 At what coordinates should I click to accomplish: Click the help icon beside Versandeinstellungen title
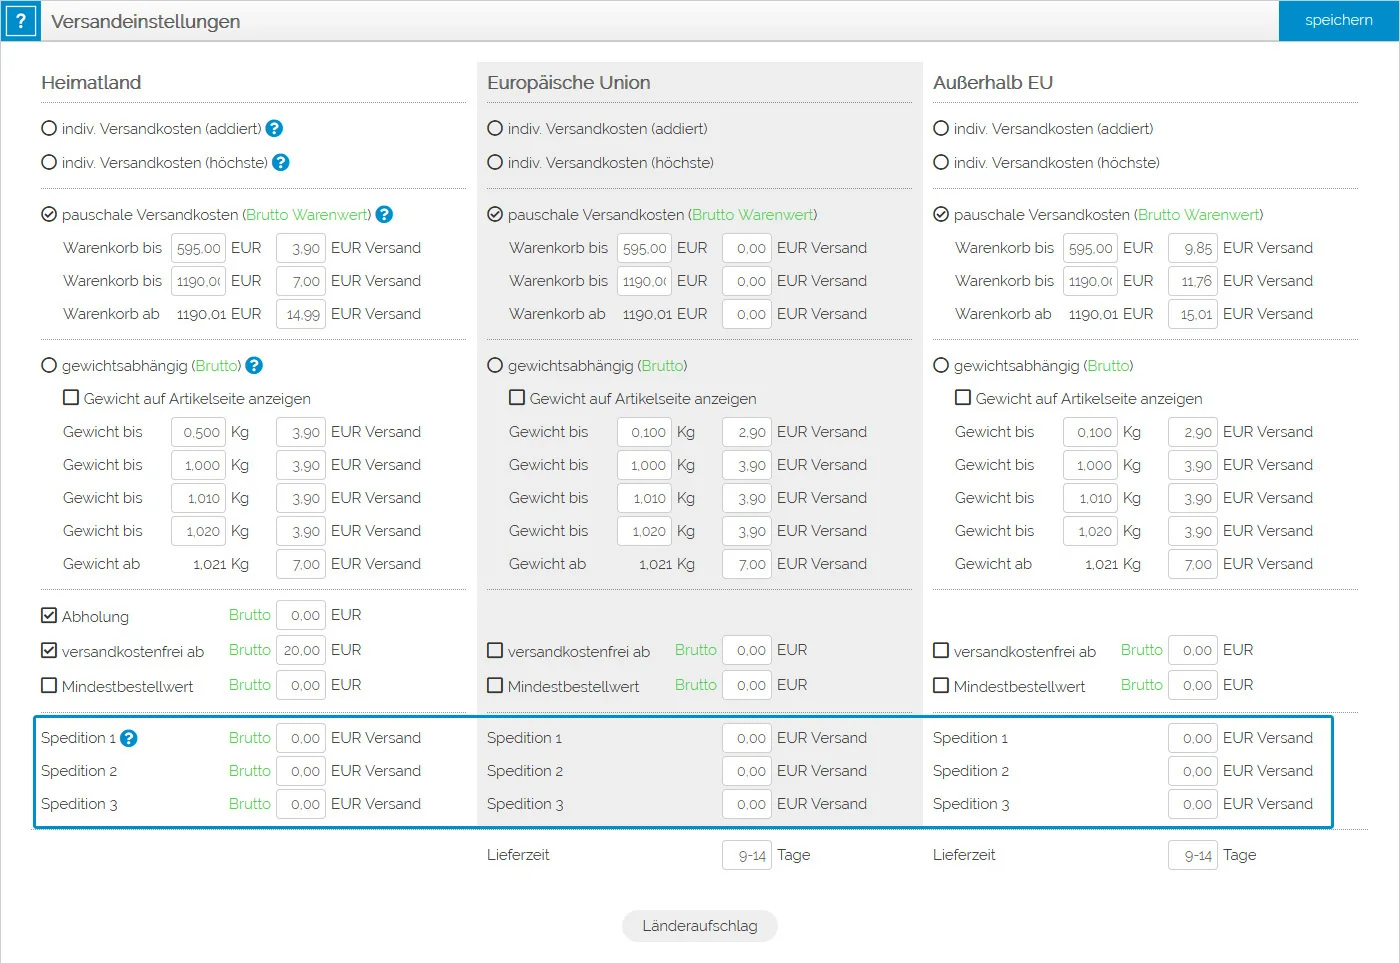(x=20, y=21)
